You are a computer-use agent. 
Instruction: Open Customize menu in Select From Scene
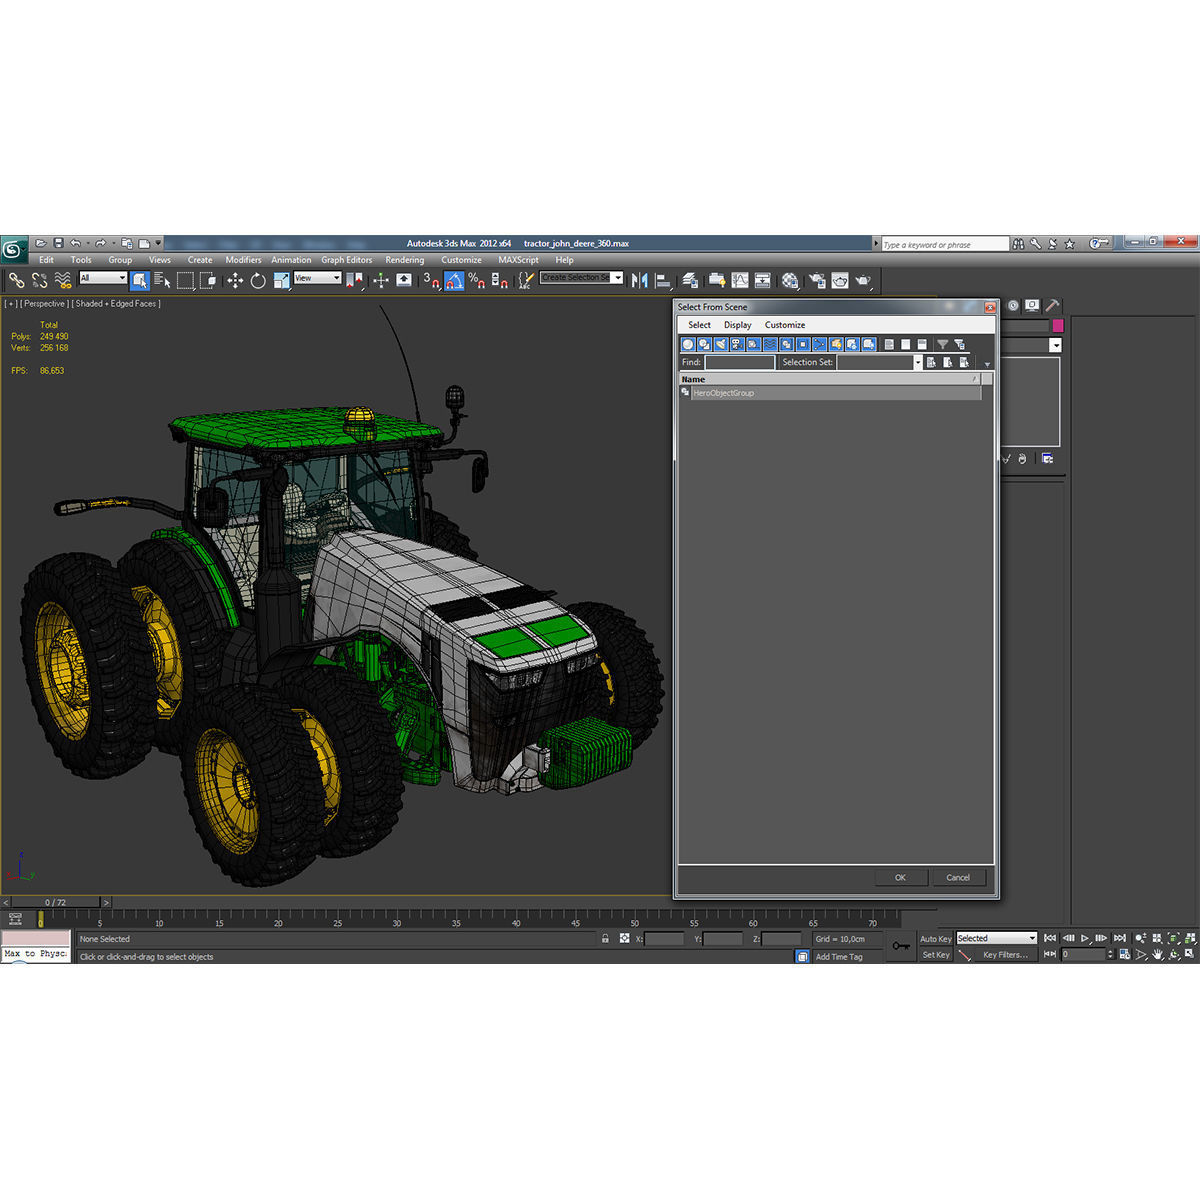tap(785, 325)
